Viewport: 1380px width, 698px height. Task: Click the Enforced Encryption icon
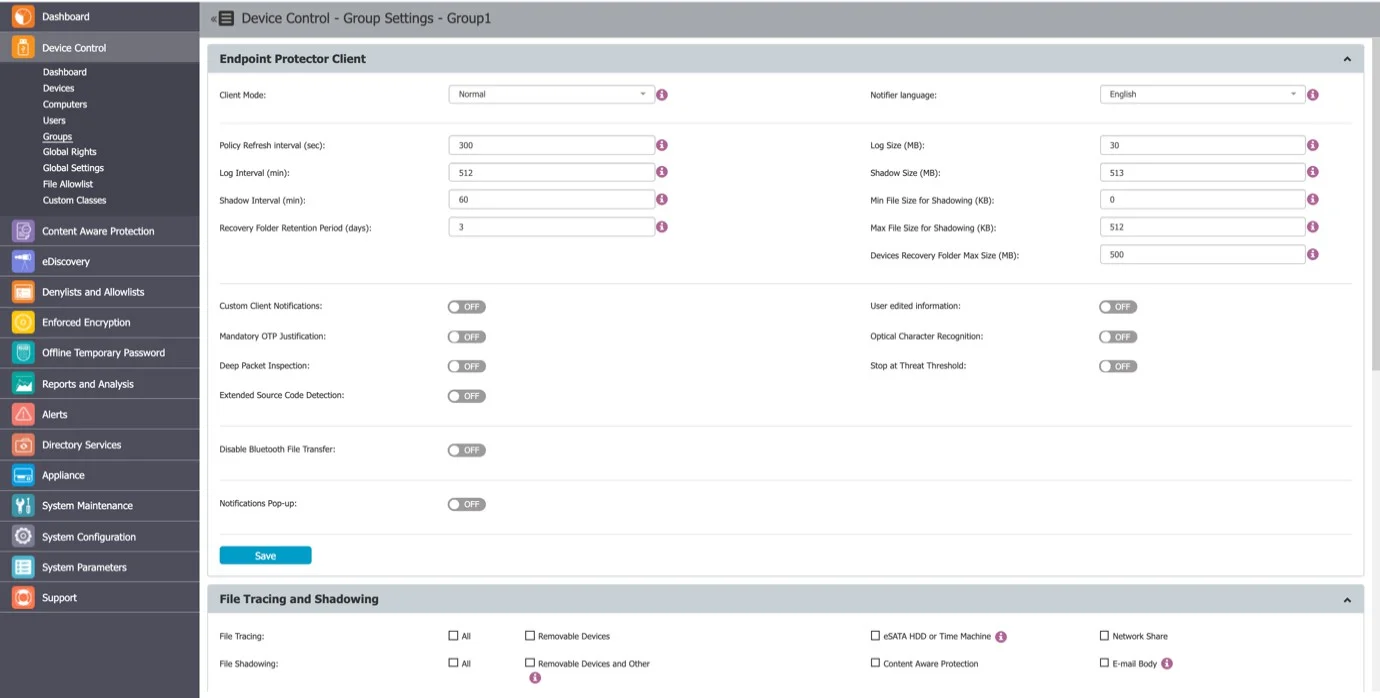point(23,322)
